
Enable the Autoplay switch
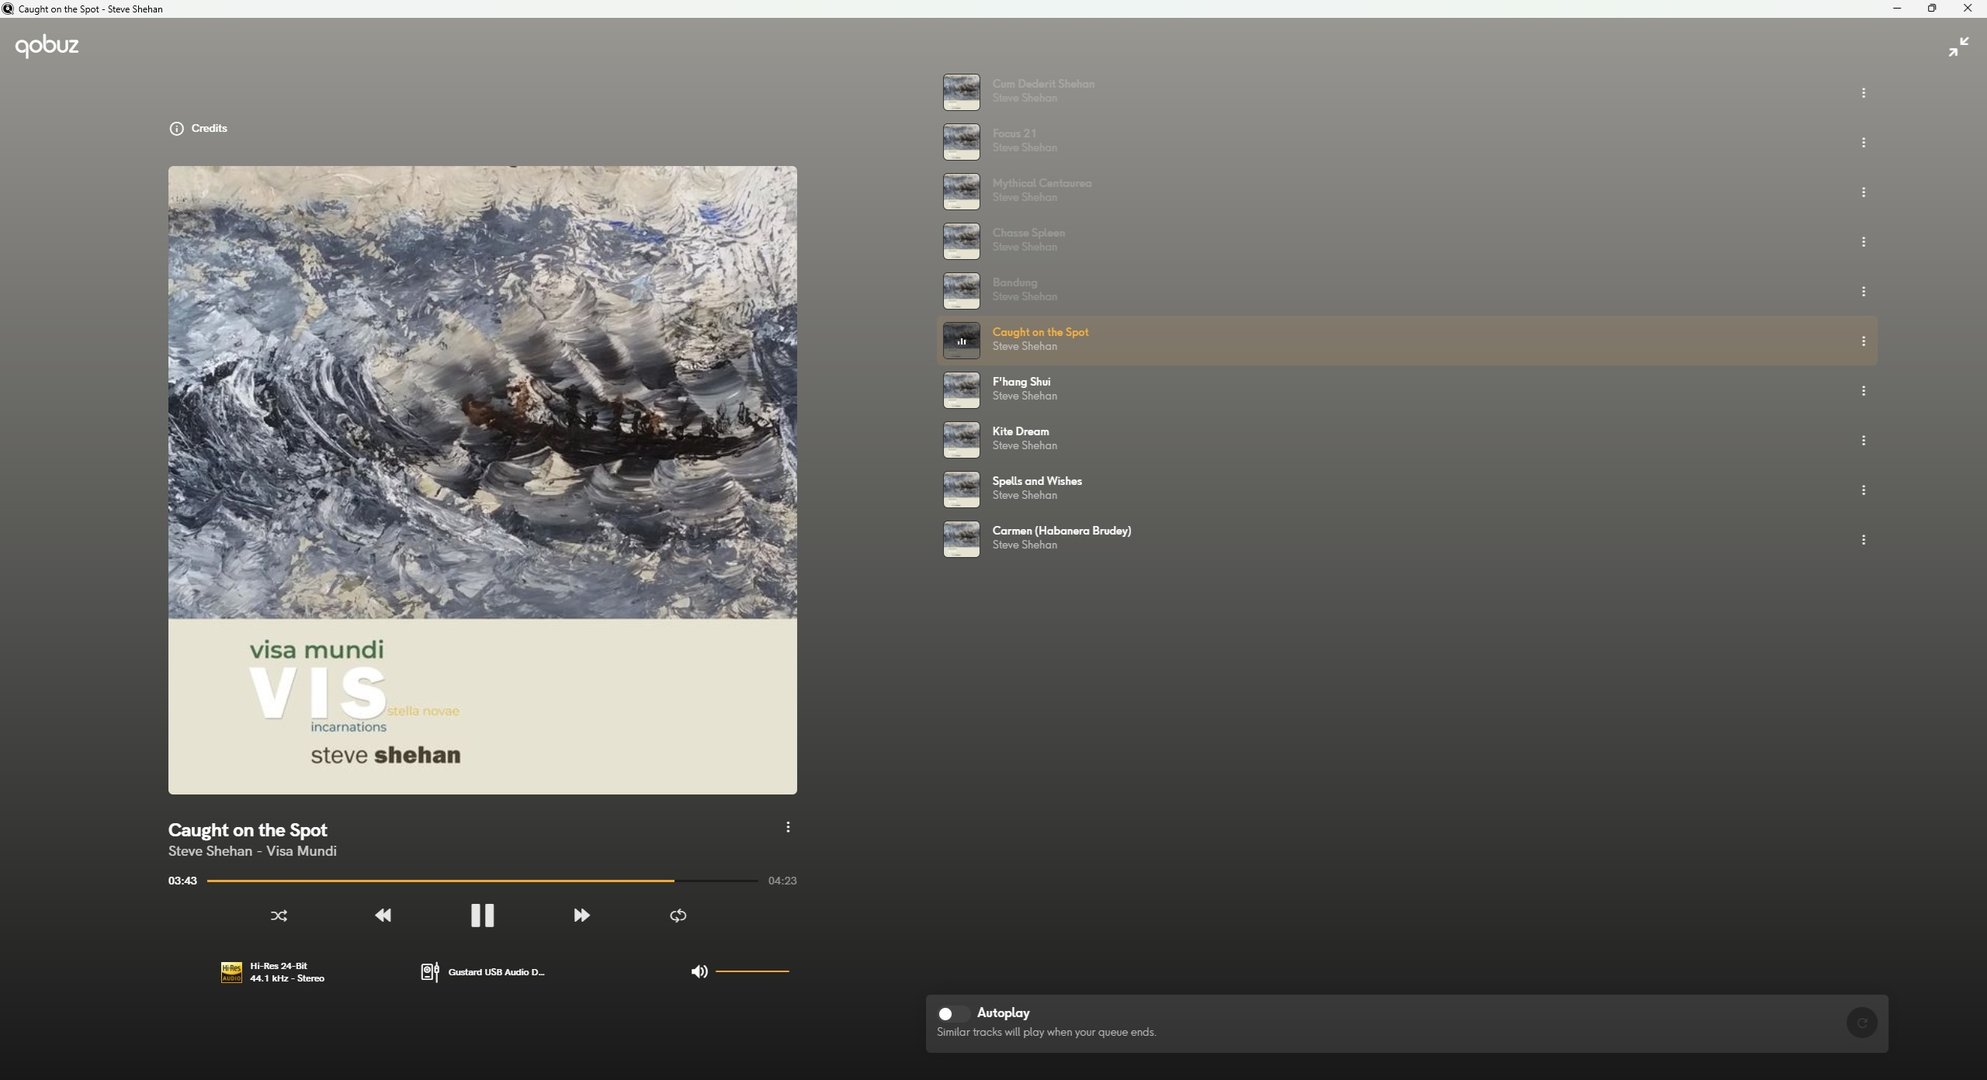point(952,1014)
